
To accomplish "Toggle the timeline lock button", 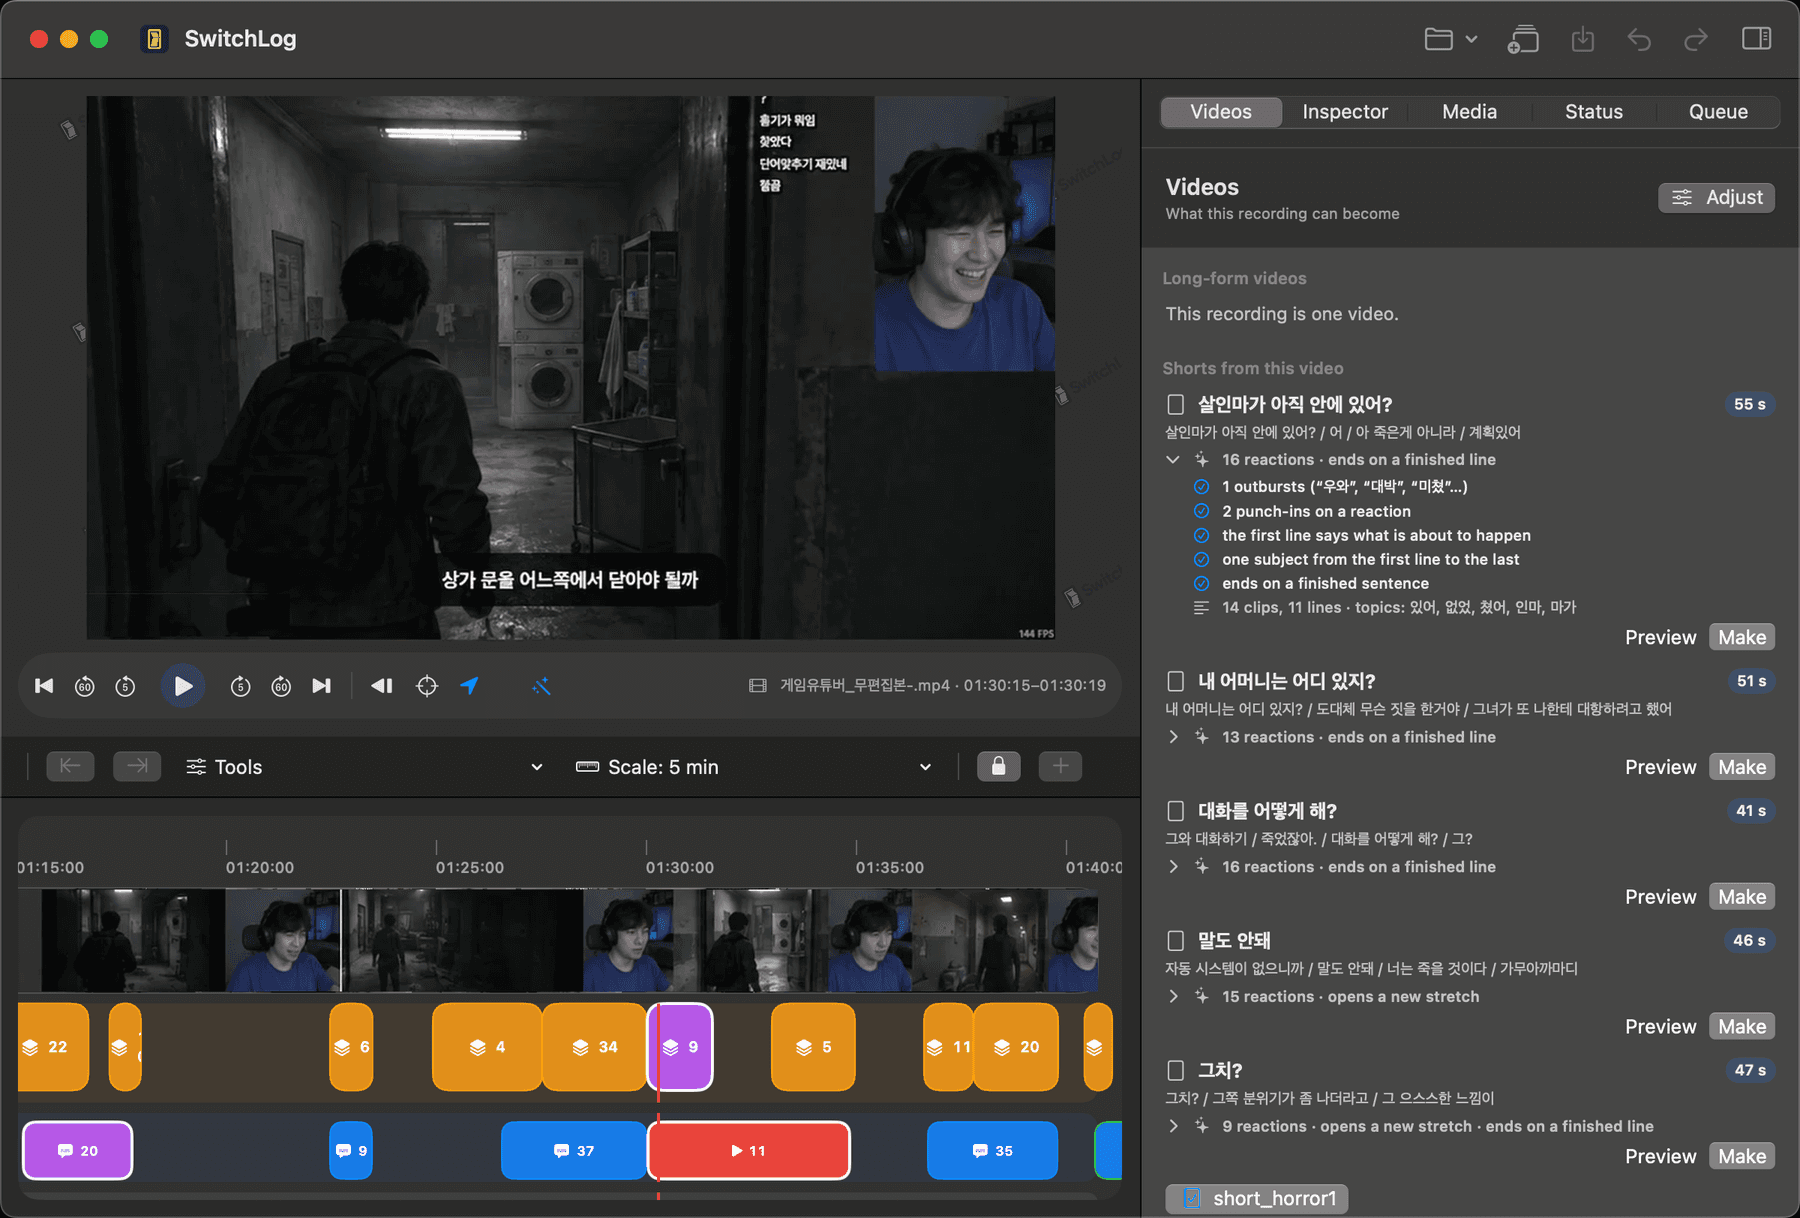I will [x=998, y=766].
